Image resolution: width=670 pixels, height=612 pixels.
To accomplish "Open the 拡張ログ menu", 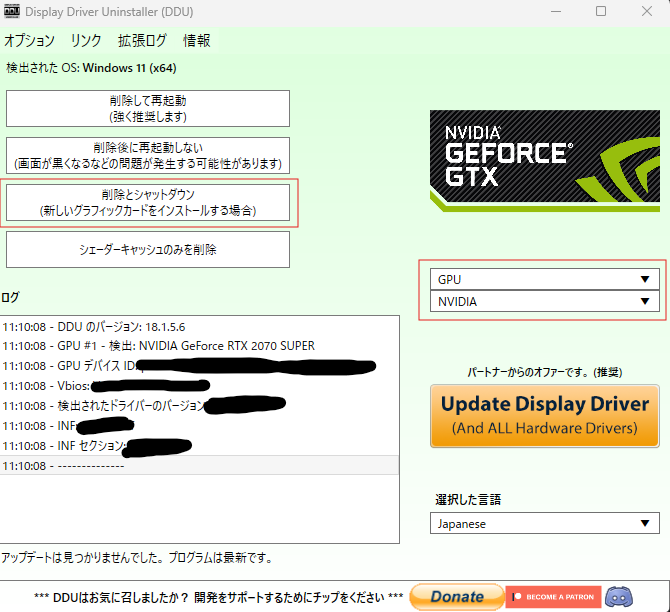I will click(142, 41).
